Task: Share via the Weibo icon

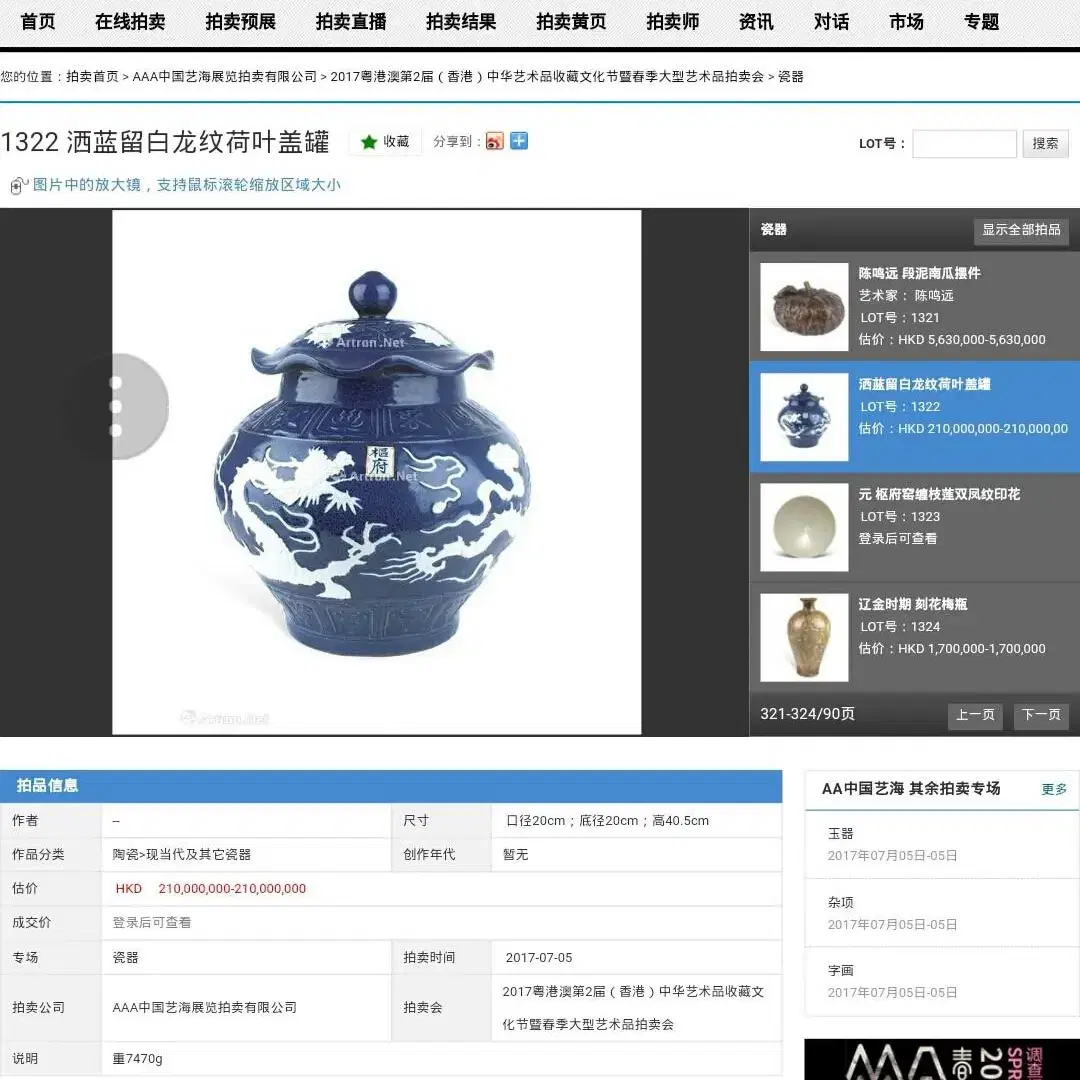Action: (495, 141)
